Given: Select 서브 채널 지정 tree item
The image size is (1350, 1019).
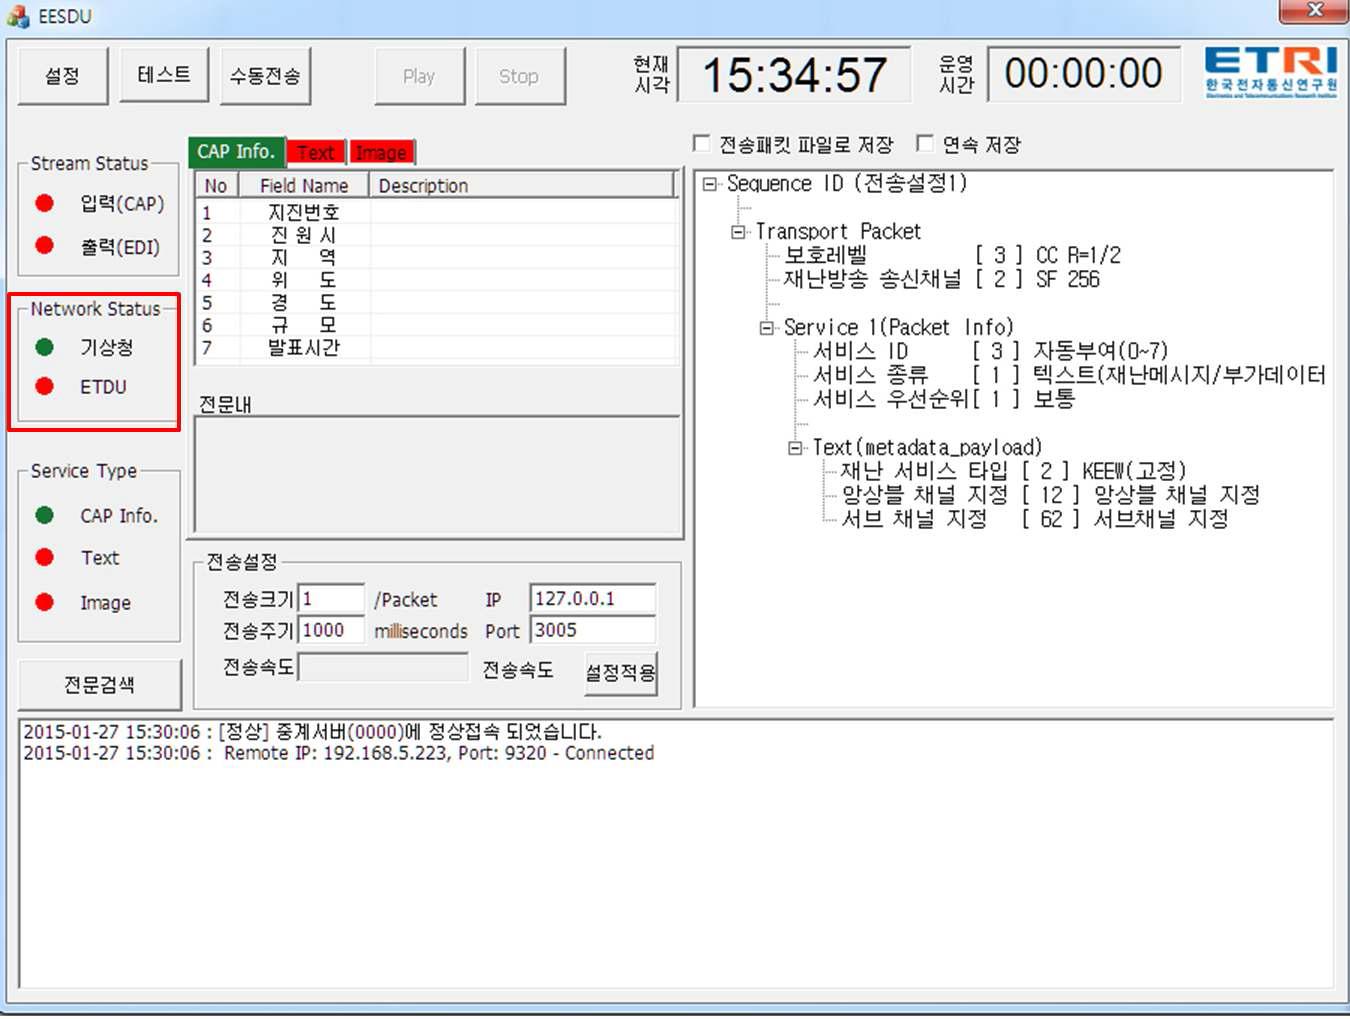Looking at the screenshot, I should [1034, 520].
